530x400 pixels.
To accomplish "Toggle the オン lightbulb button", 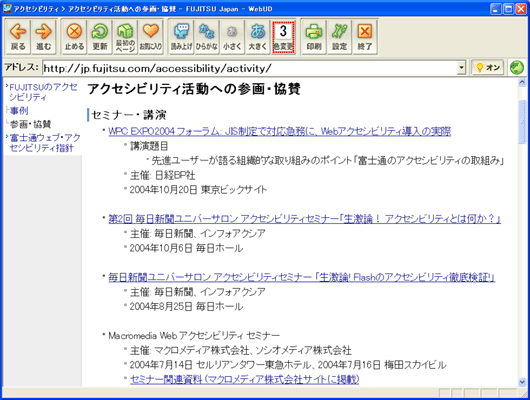I will tap(488, 68).
